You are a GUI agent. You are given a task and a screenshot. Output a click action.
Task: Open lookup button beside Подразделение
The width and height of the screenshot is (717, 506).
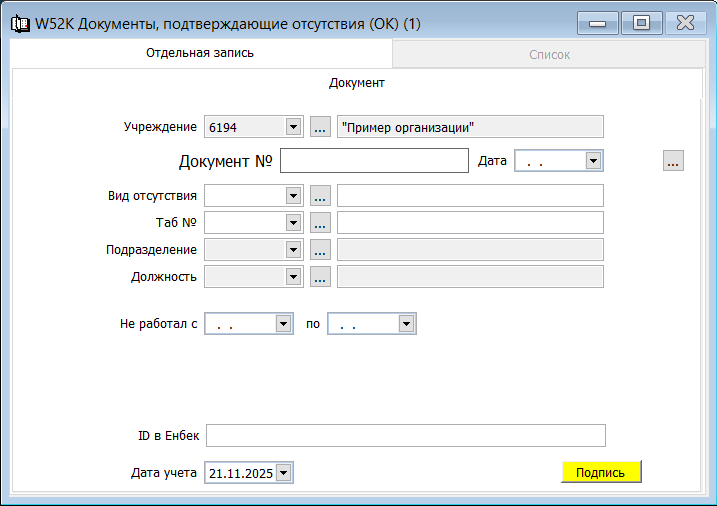pyautogui.click(x=320, y=250)
